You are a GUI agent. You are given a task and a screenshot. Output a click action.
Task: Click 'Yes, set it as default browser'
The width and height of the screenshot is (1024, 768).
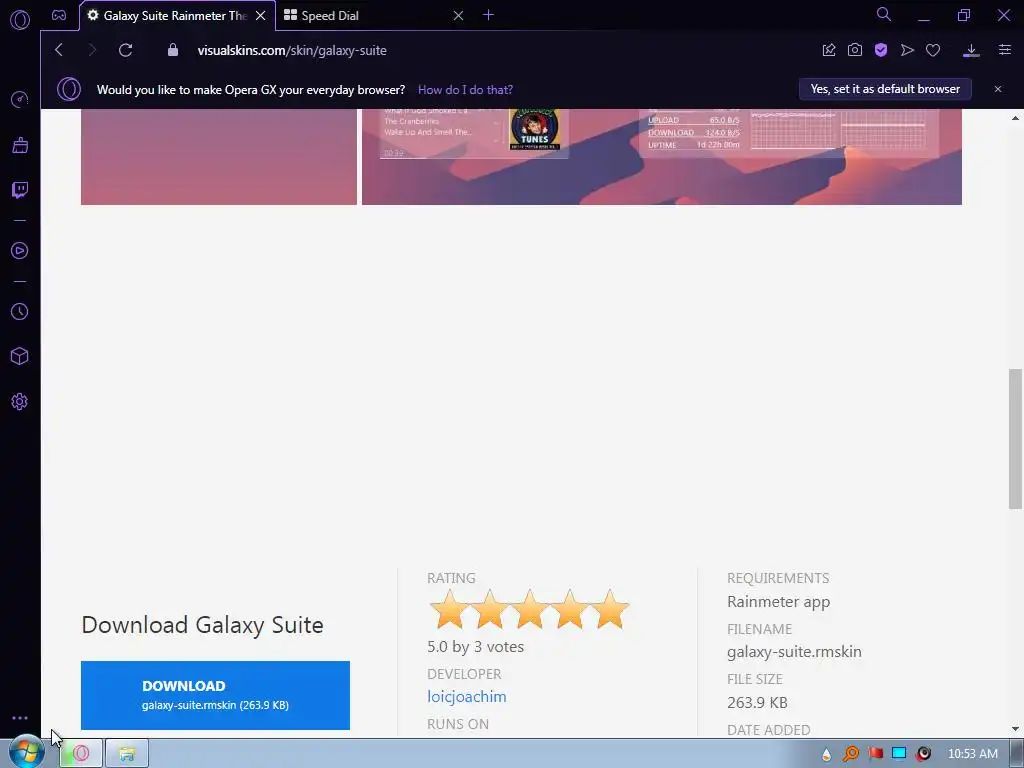pos(885,89)
